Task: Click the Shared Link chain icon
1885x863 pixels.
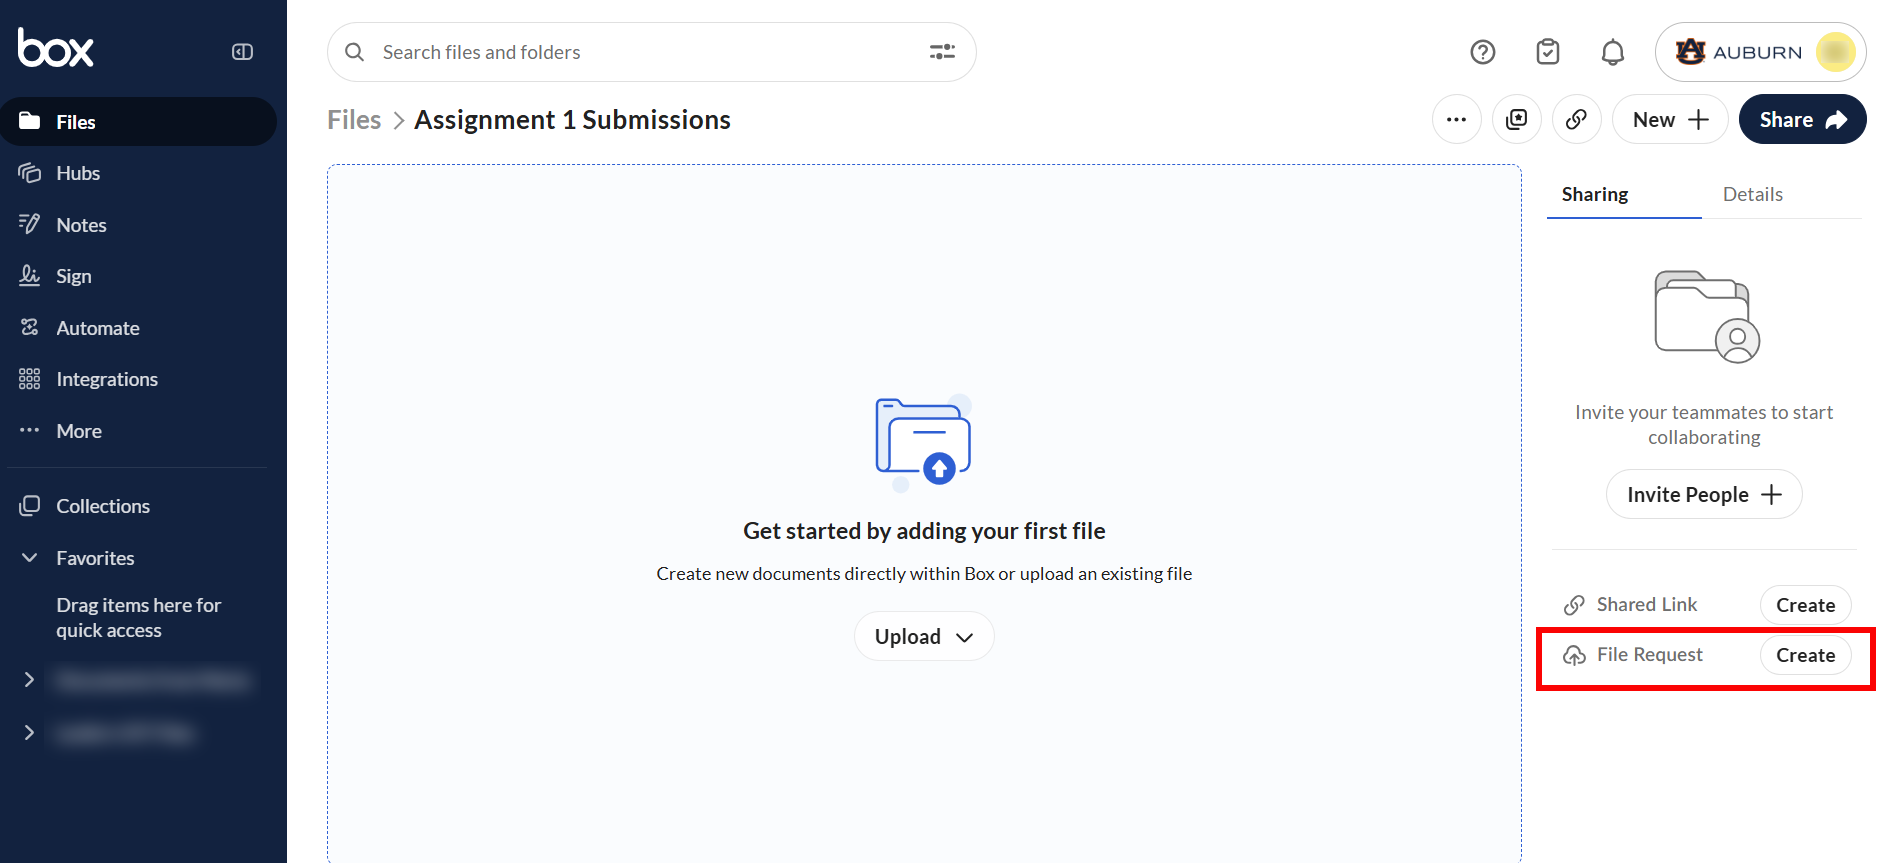Action: pos(1574,605)
